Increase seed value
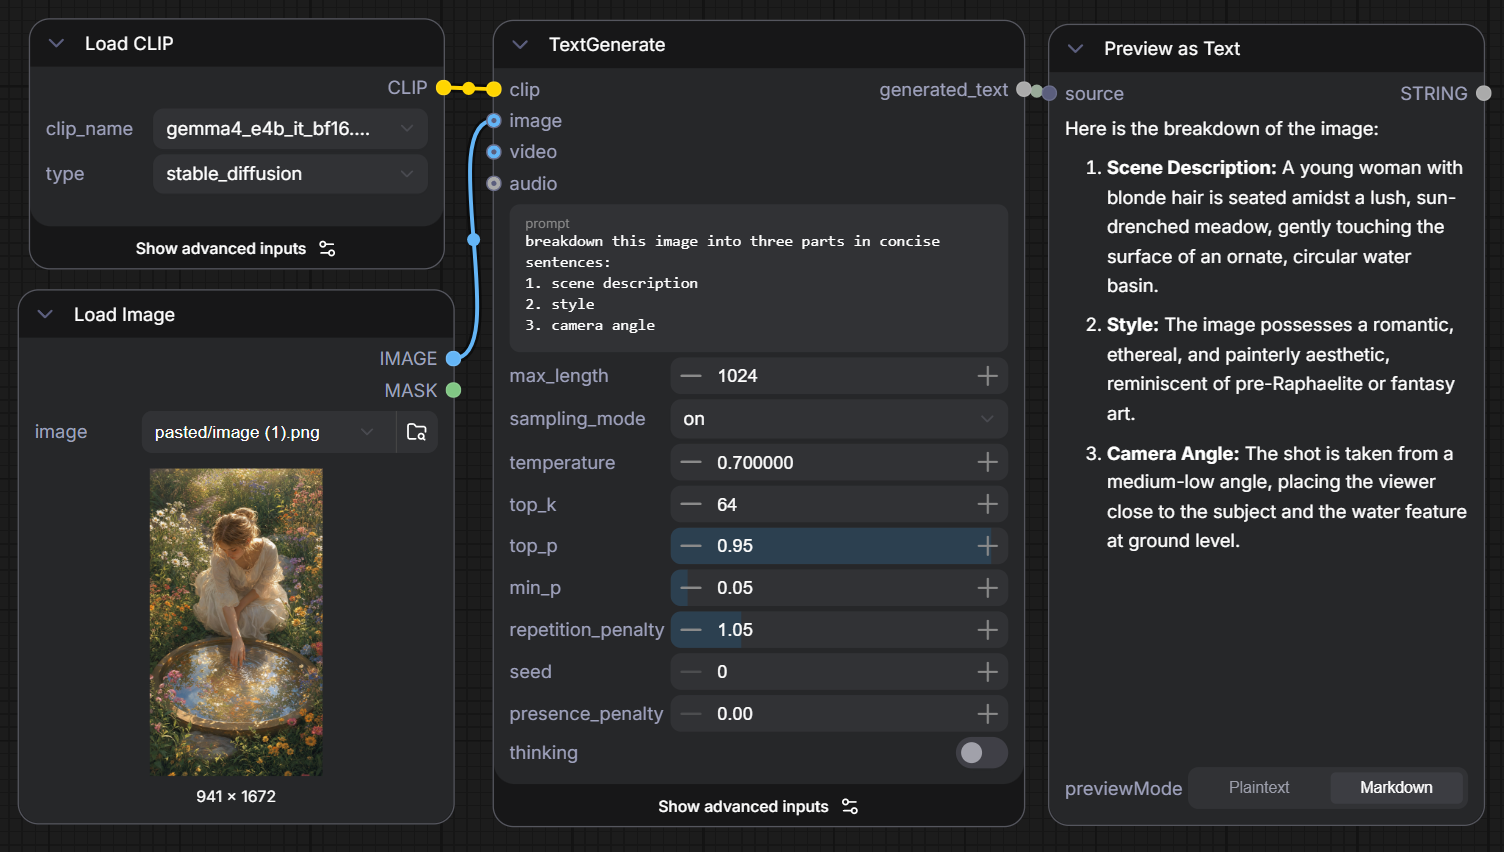Screen dimensions: 1504x852 click(x=988, y=672)
